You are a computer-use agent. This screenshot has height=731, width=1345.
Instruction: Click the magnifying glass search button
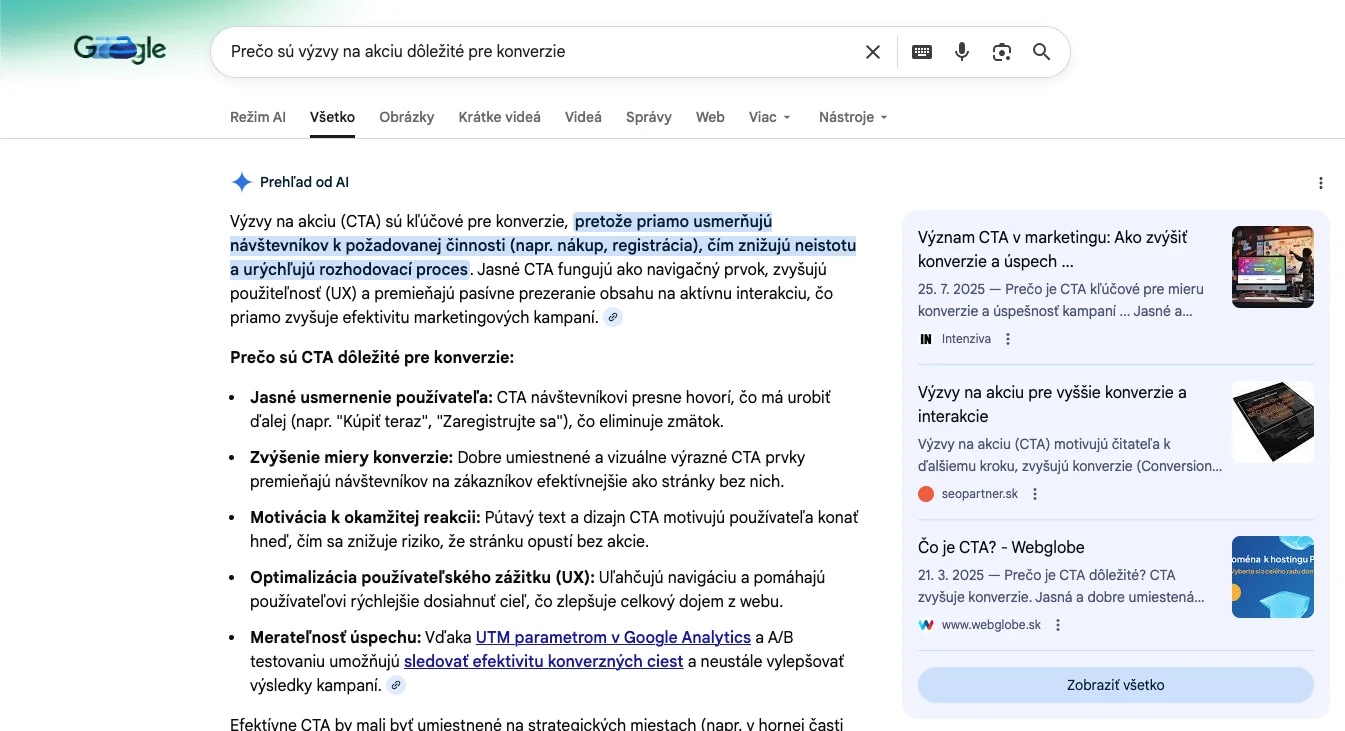(x=1041, y=52)
